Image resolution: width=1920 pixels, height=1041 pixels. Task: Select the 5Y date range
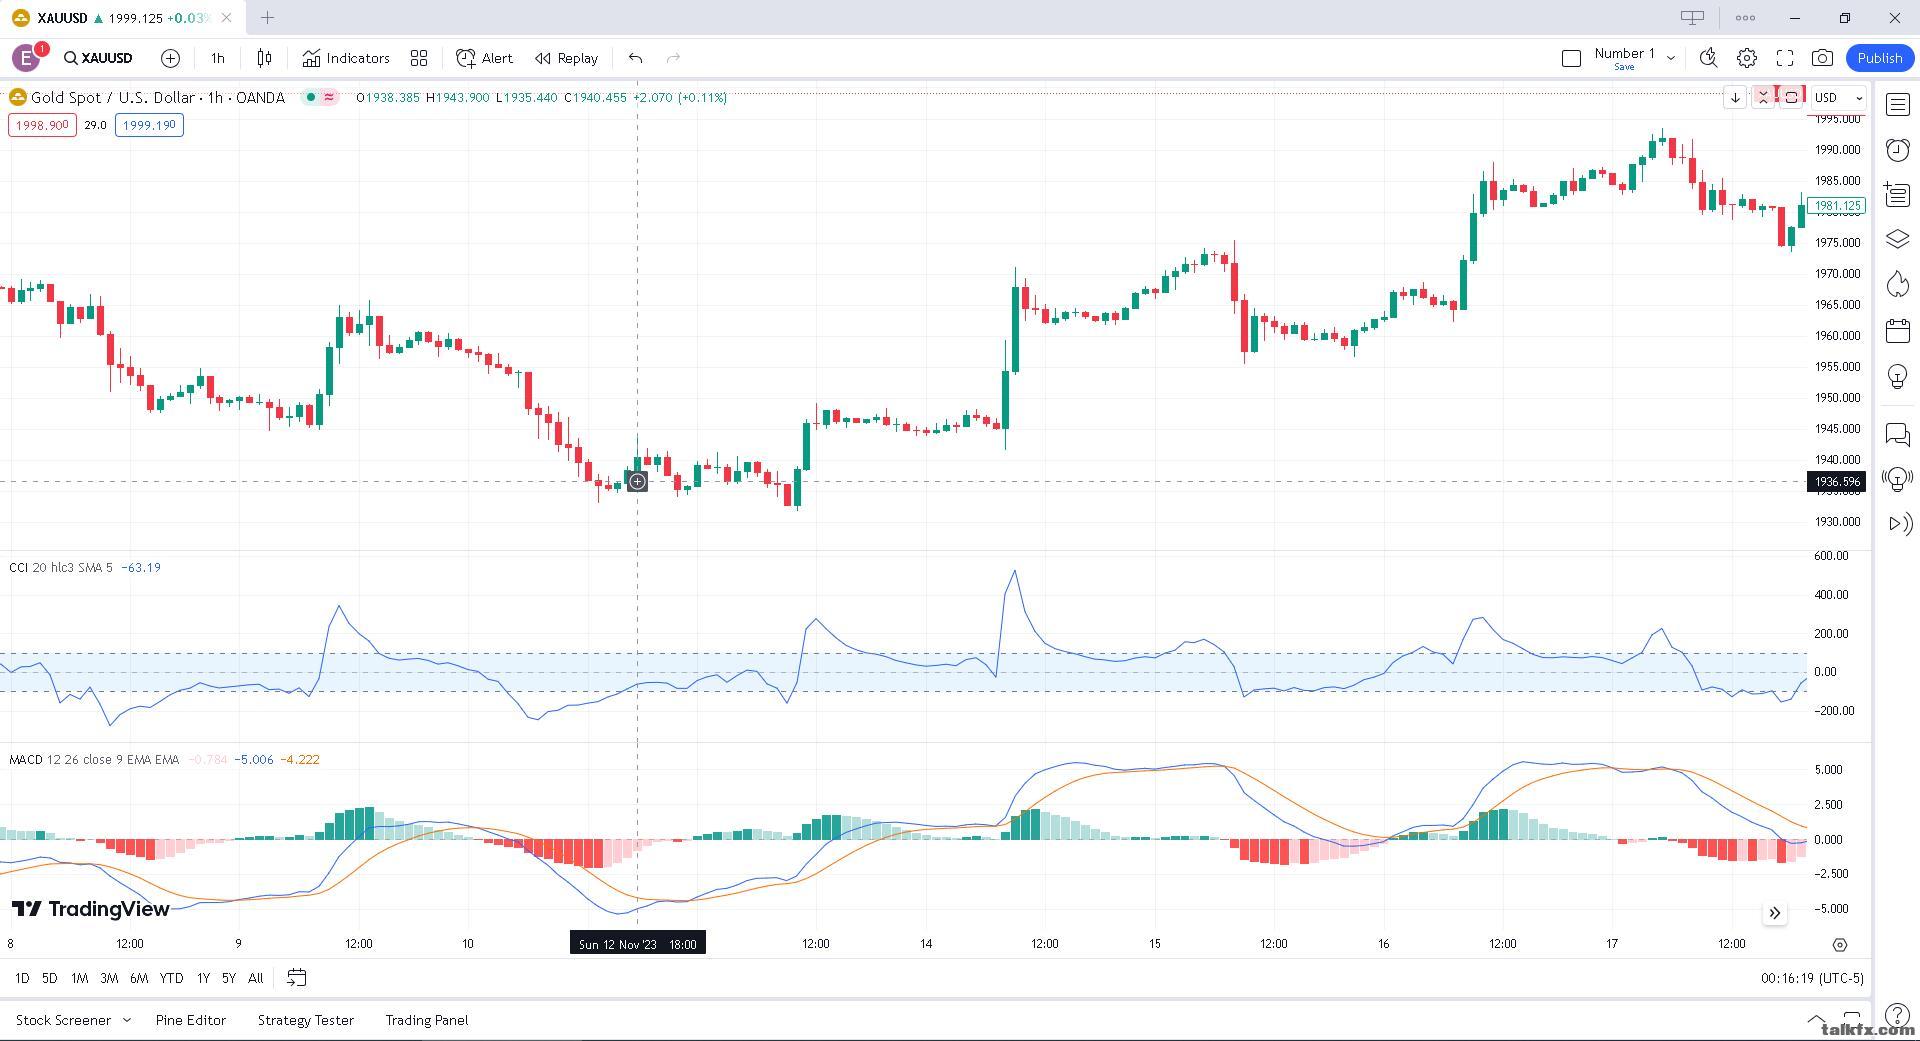pyautogui.click(x=229, y=978)
